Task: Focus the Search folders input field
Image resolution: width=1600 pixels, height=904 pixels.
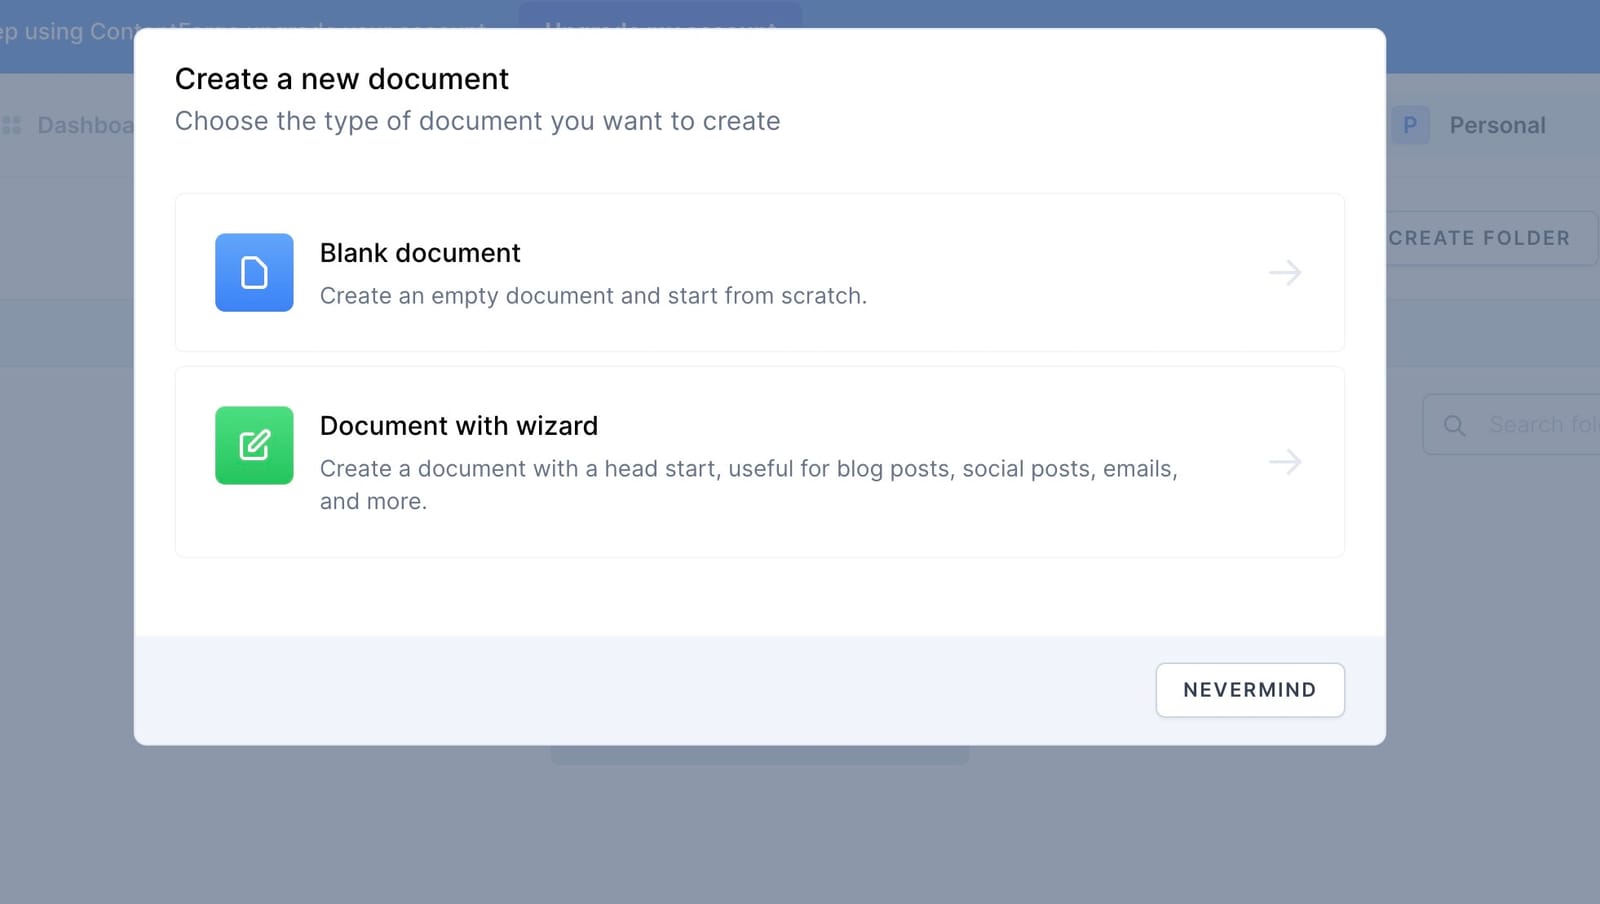Action: point(1542,425)
